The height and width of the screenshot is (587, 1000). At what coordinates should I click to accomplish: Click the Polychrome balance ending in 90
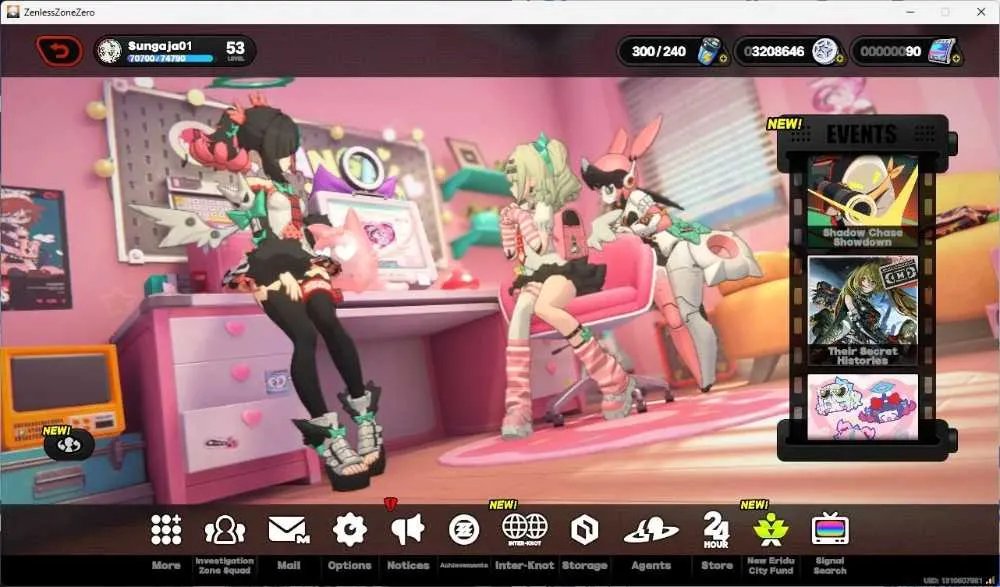pos(890,51)
